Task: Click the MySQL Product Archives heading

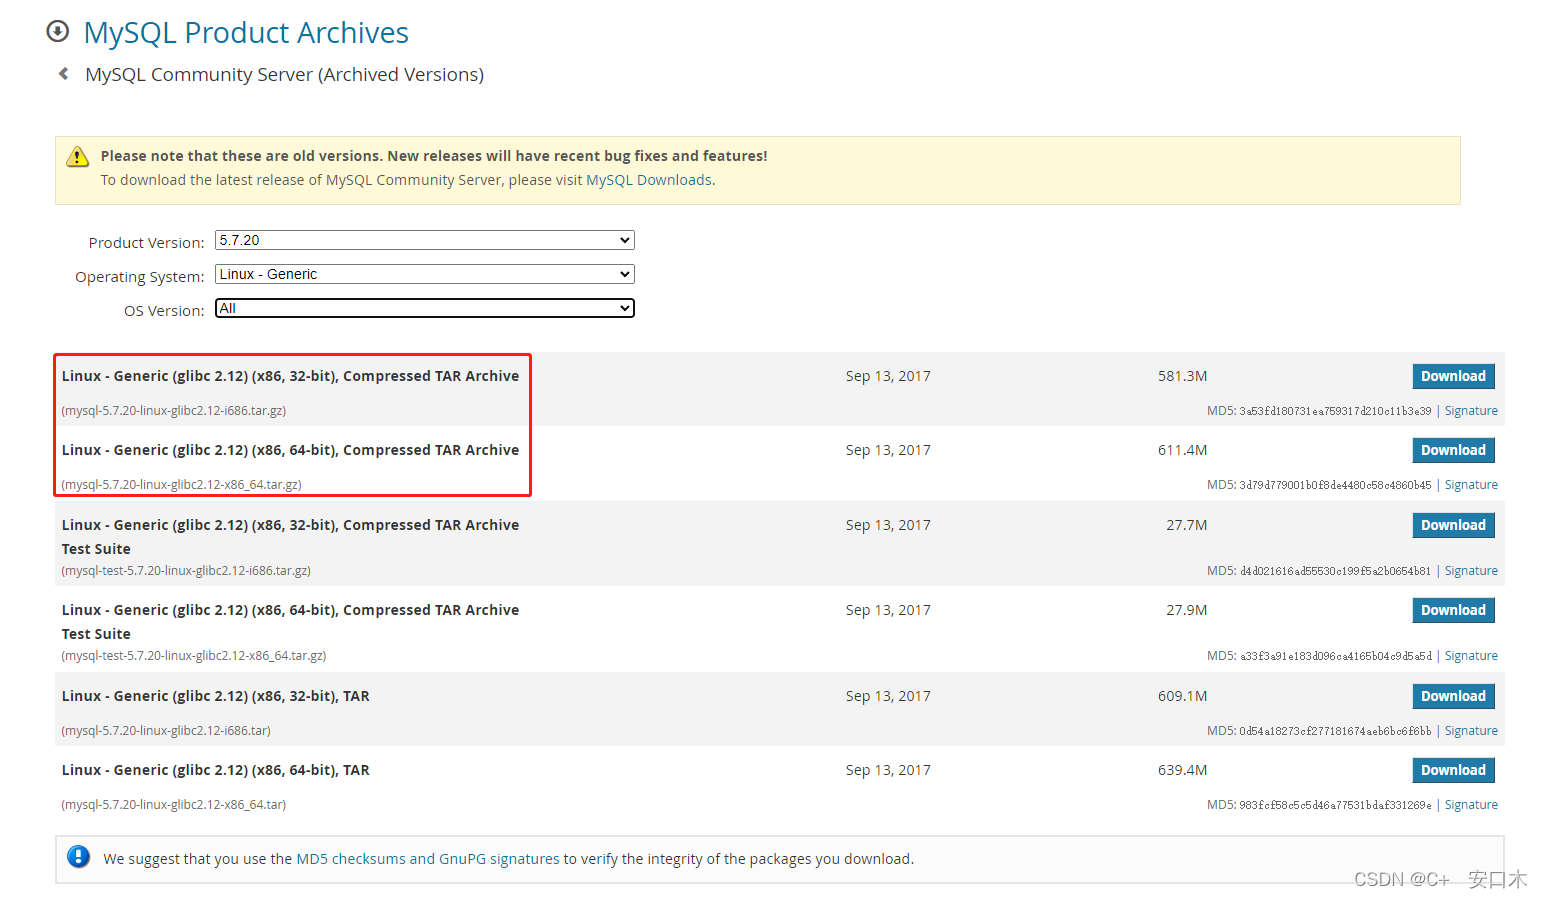Action: pyautogui.click(x=246, y=32)
